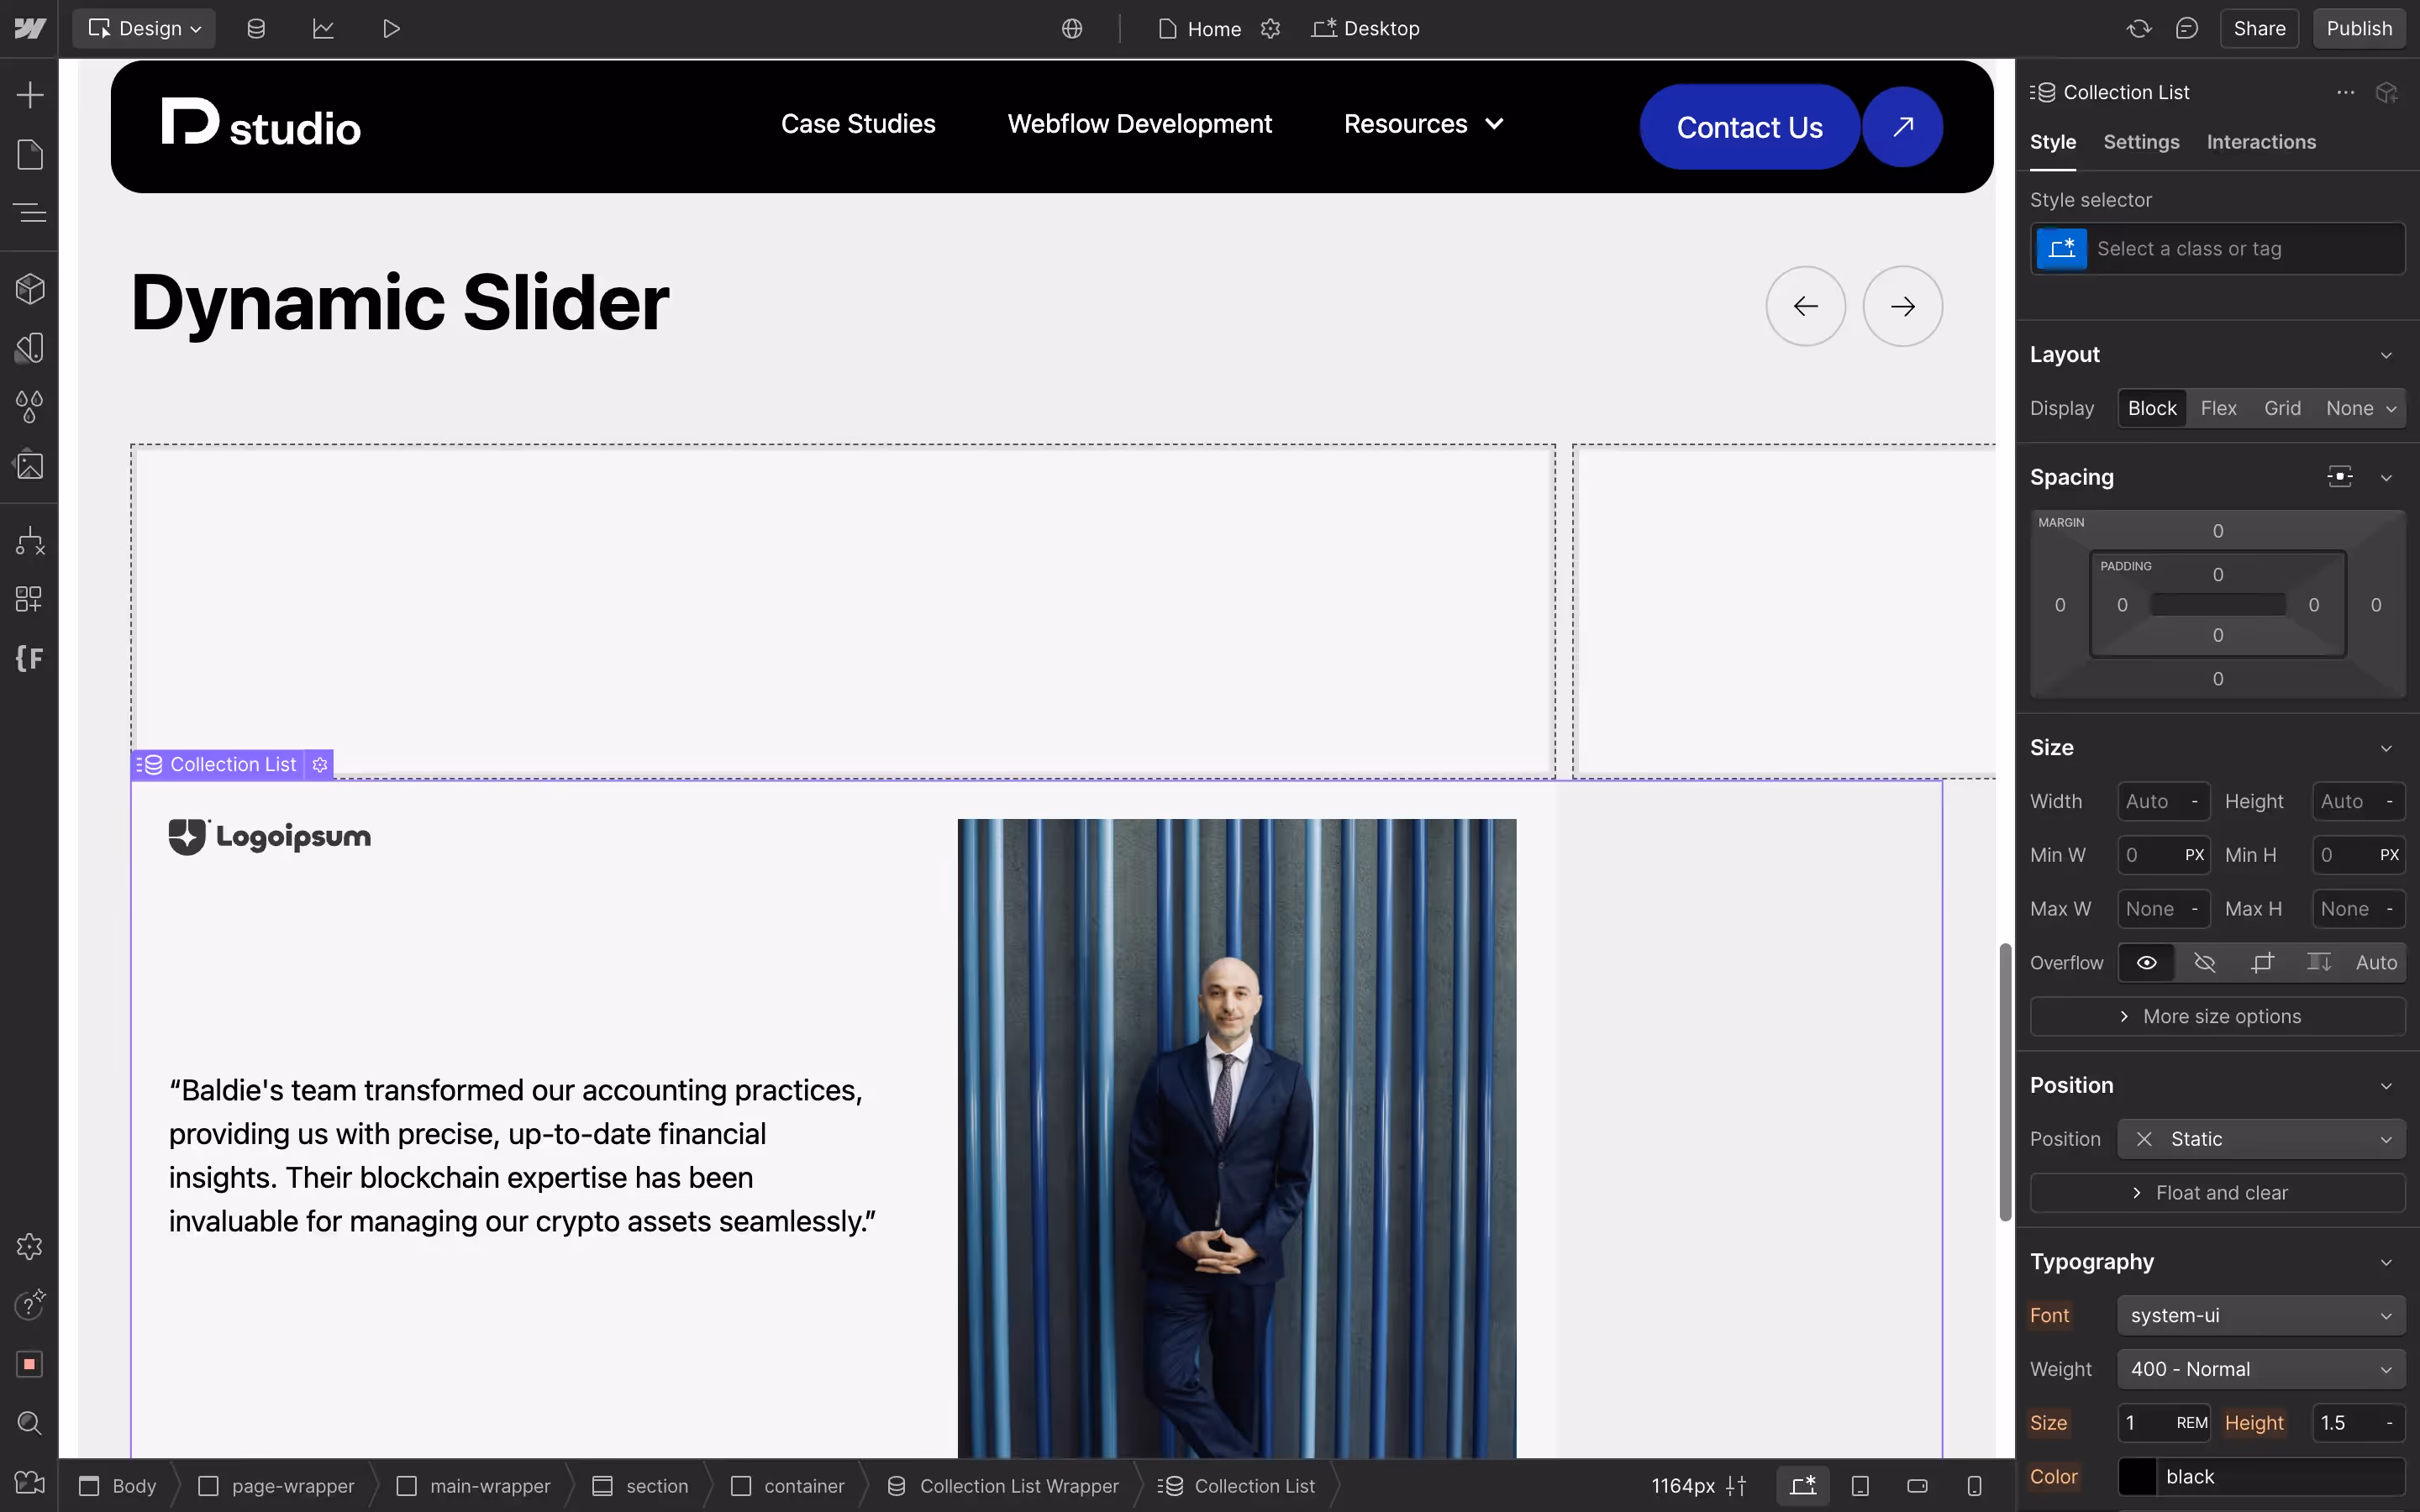
Task: Open the Navigator panel
Action: [30, 213]
